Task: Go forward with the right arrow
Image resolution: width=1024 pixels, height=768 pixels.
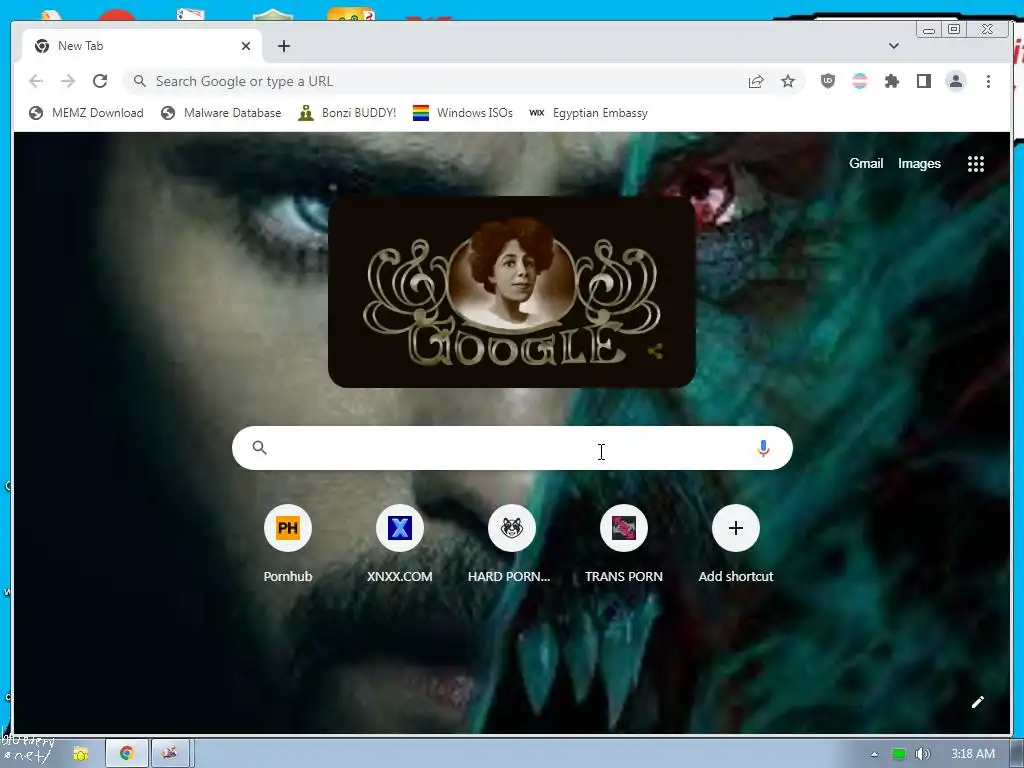Action: pyautogui.click(x=68, y=81)
